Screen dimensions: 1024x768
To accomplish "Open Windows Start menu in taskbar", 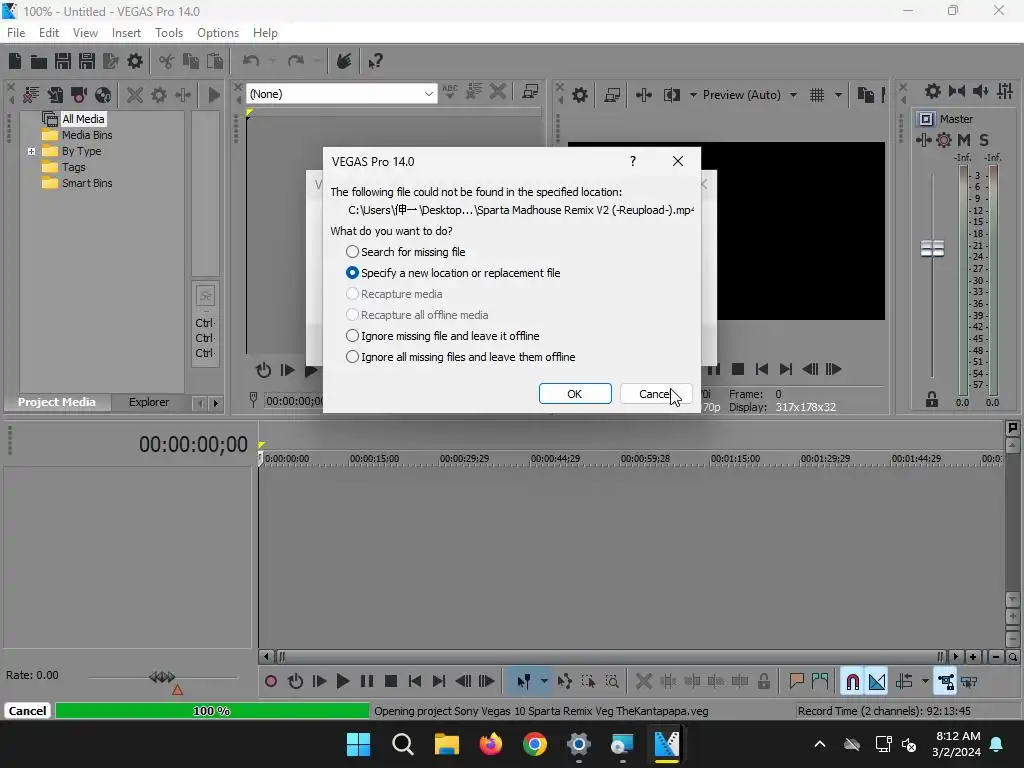I will click(x=359, y=744).
